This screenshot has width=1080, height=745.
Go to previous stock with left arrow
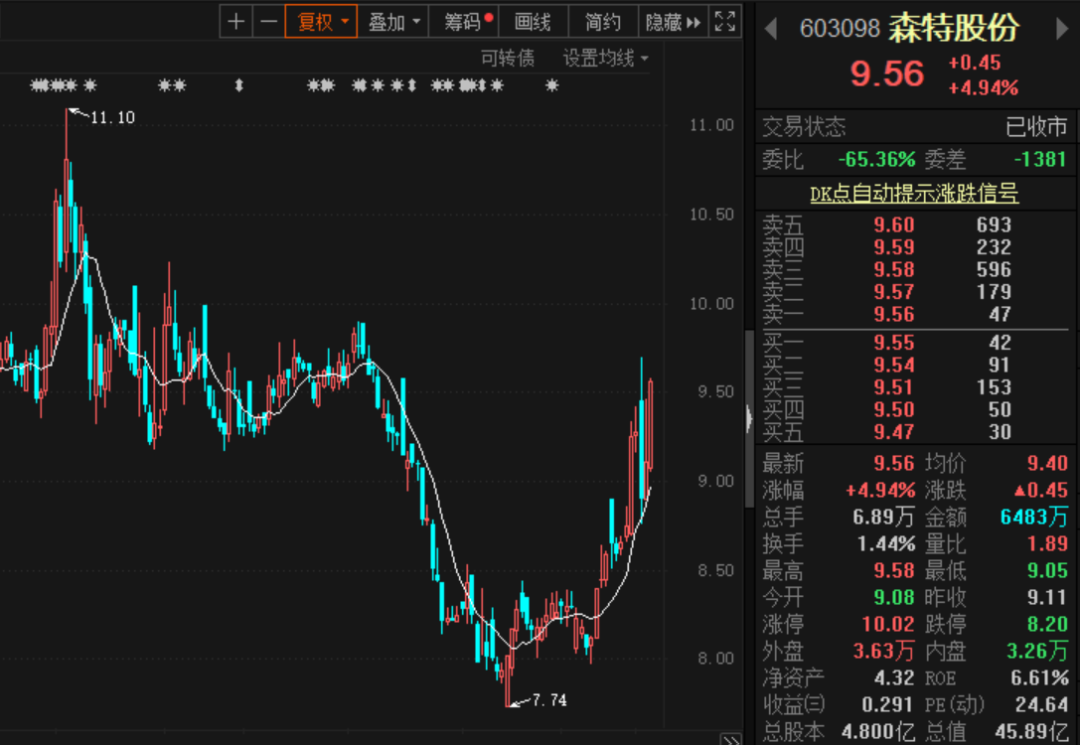tap(771, 30)
